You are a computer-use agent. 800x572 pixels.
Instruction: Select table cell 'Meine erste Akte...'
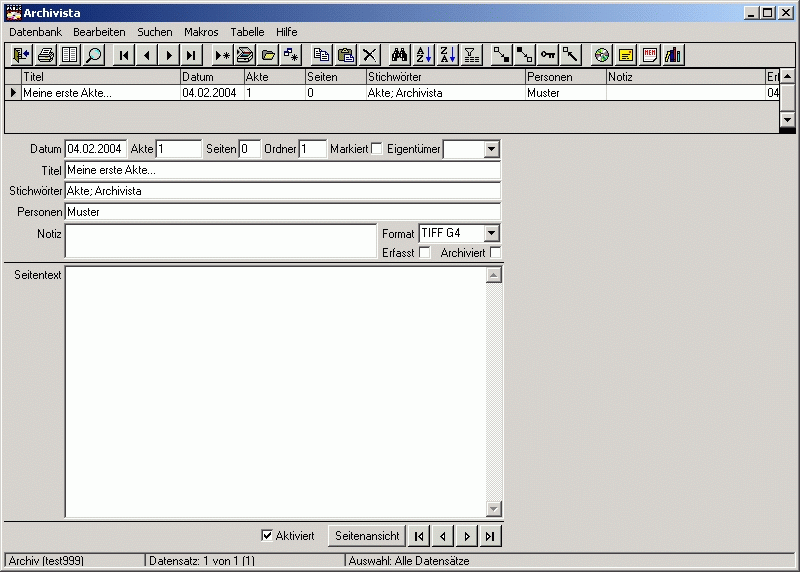coord(101,93)
